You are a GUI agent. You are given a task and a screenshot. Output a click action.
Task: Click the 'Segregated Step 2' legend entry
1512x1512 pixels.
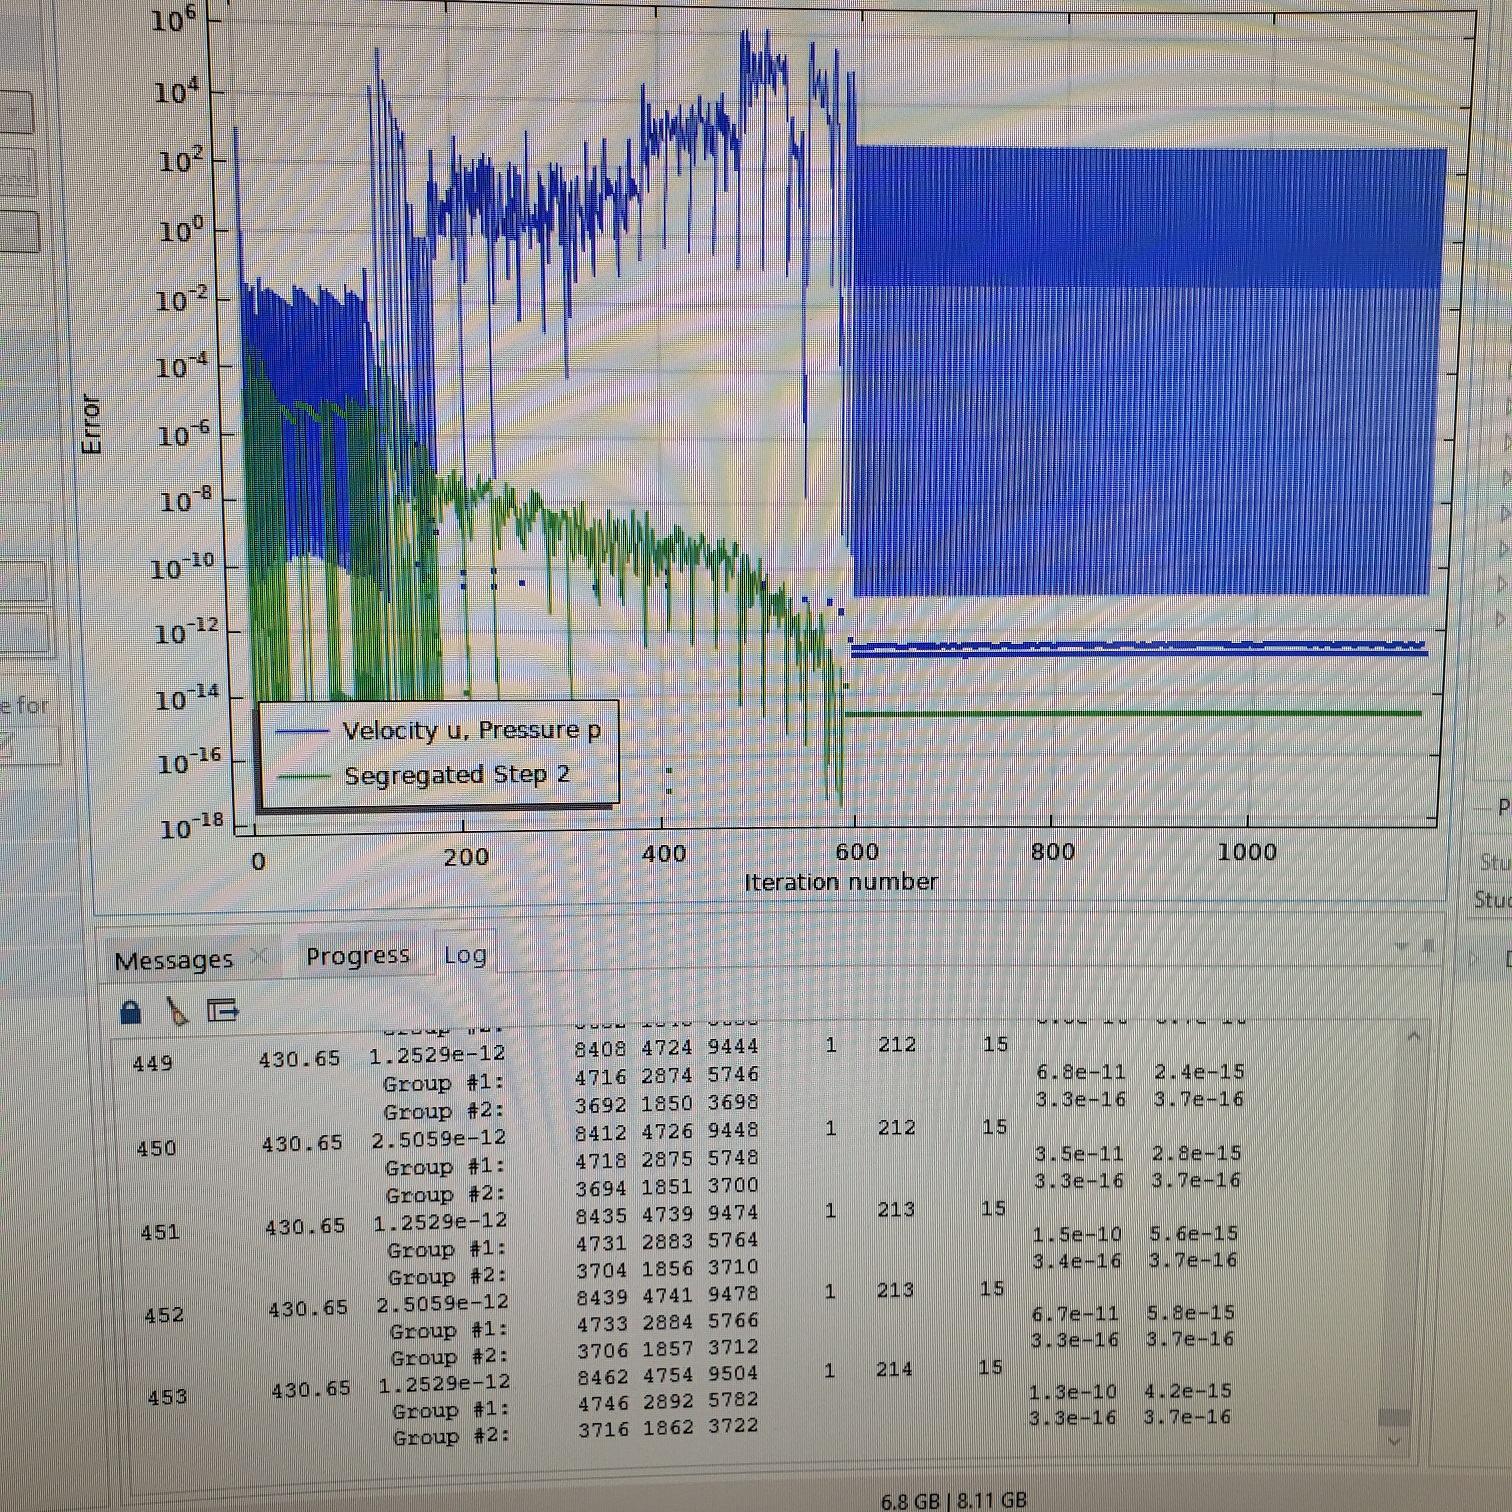[x=456, y=775]
